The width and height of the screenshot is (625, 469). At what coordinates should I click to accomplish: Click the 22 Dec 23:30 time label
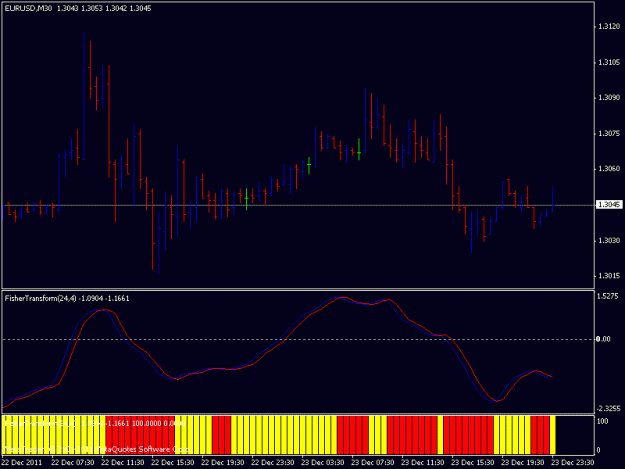coord(273,462)
